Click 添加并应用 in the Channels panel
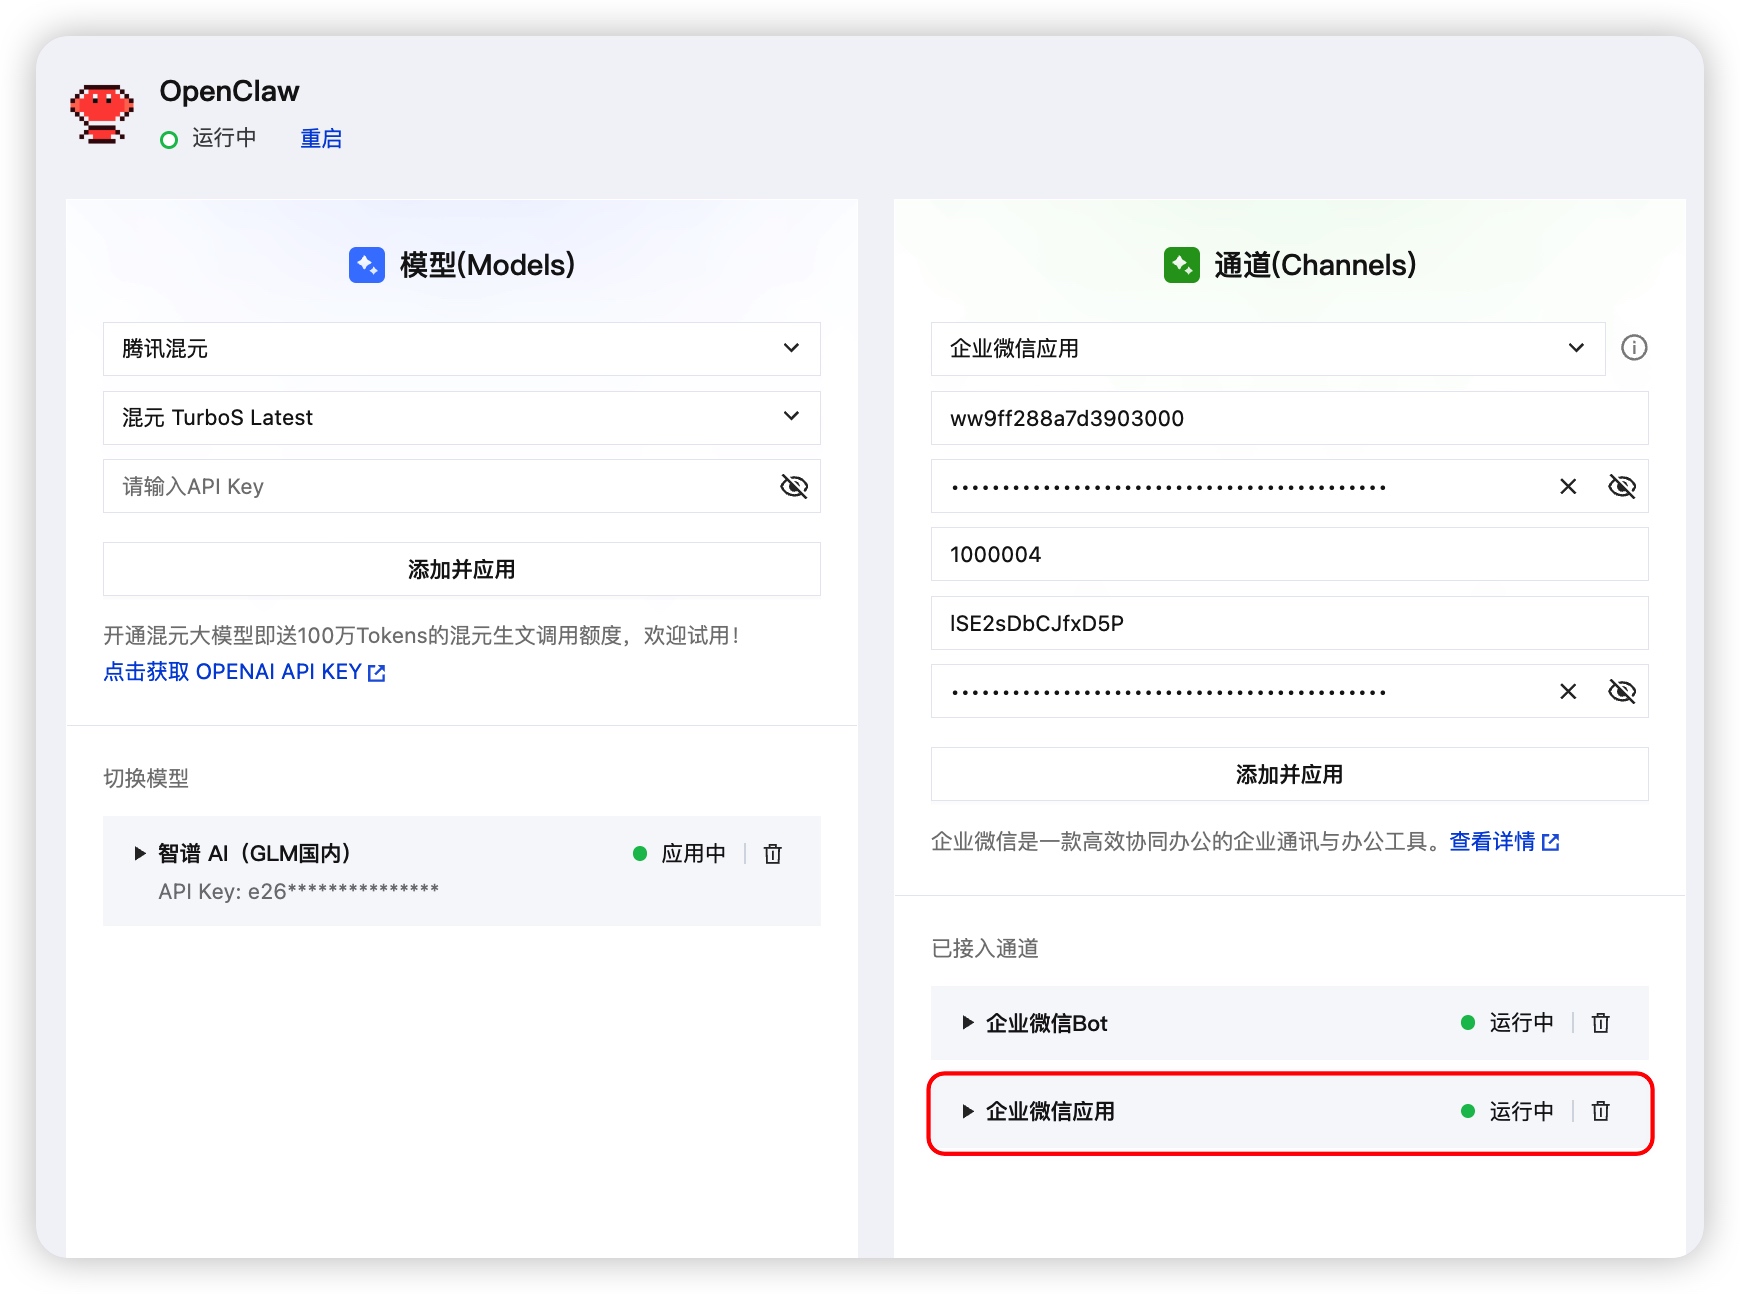The height and width of the screenshot is (1294, 1740). click(1290, 775)
